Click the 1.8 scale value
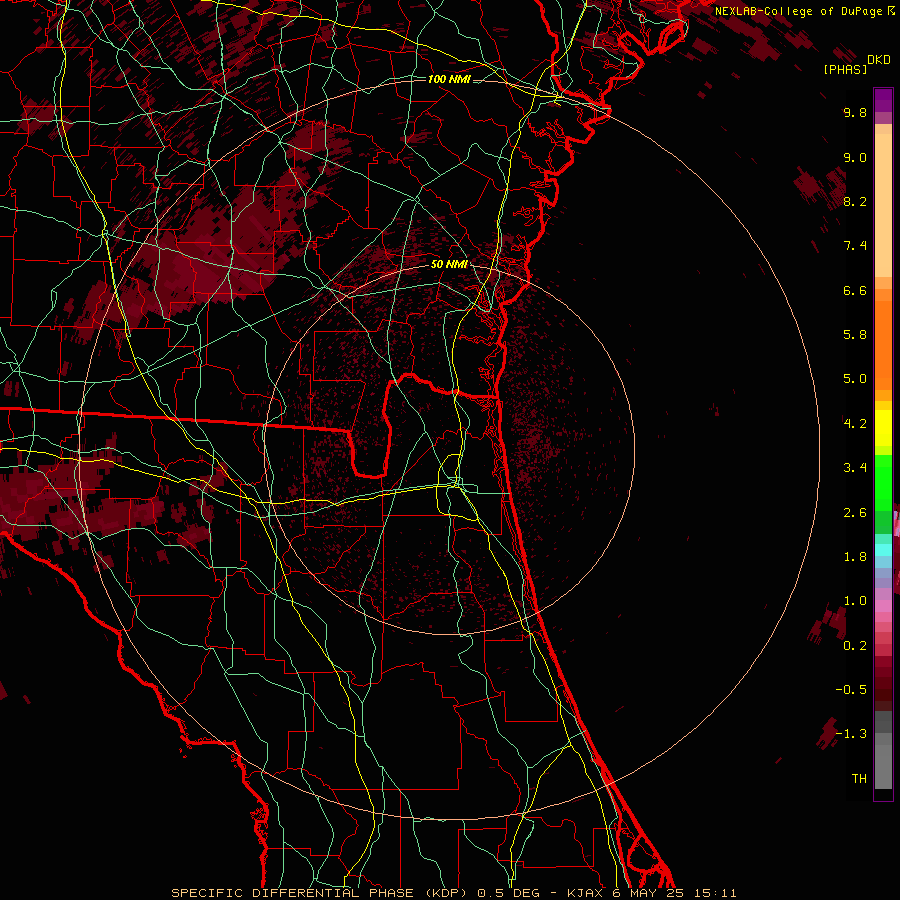The height and width of the screenshot is (900, 900). click(855, 557)
